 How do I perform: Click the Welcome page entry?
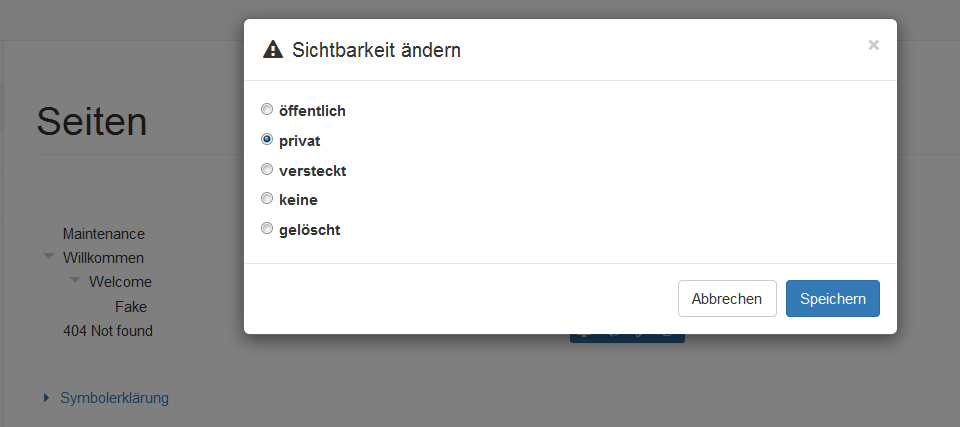pos(120,282)
